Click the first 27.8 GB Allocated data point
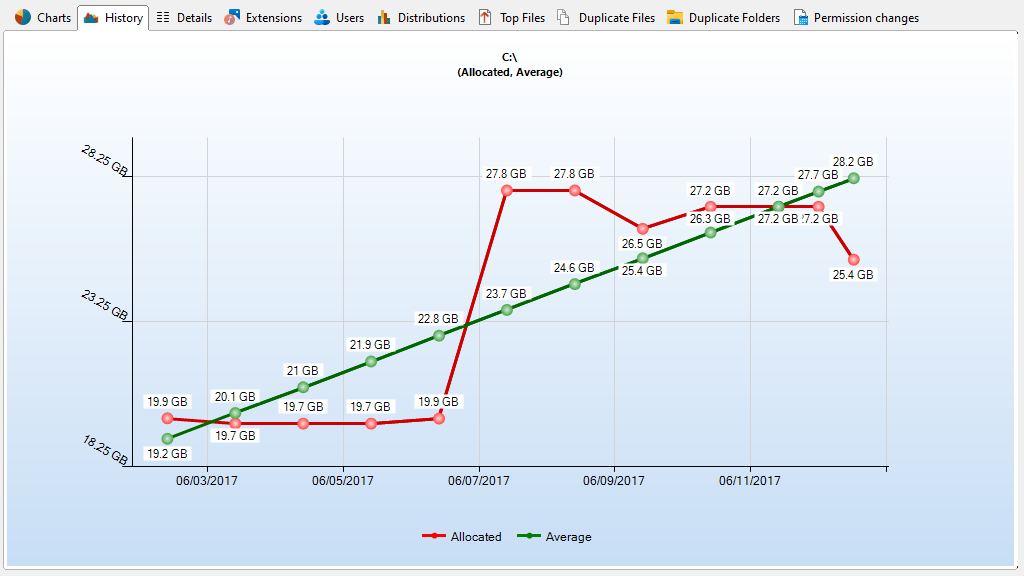Viewport: 1024px width, 576px height. point(507,190)
